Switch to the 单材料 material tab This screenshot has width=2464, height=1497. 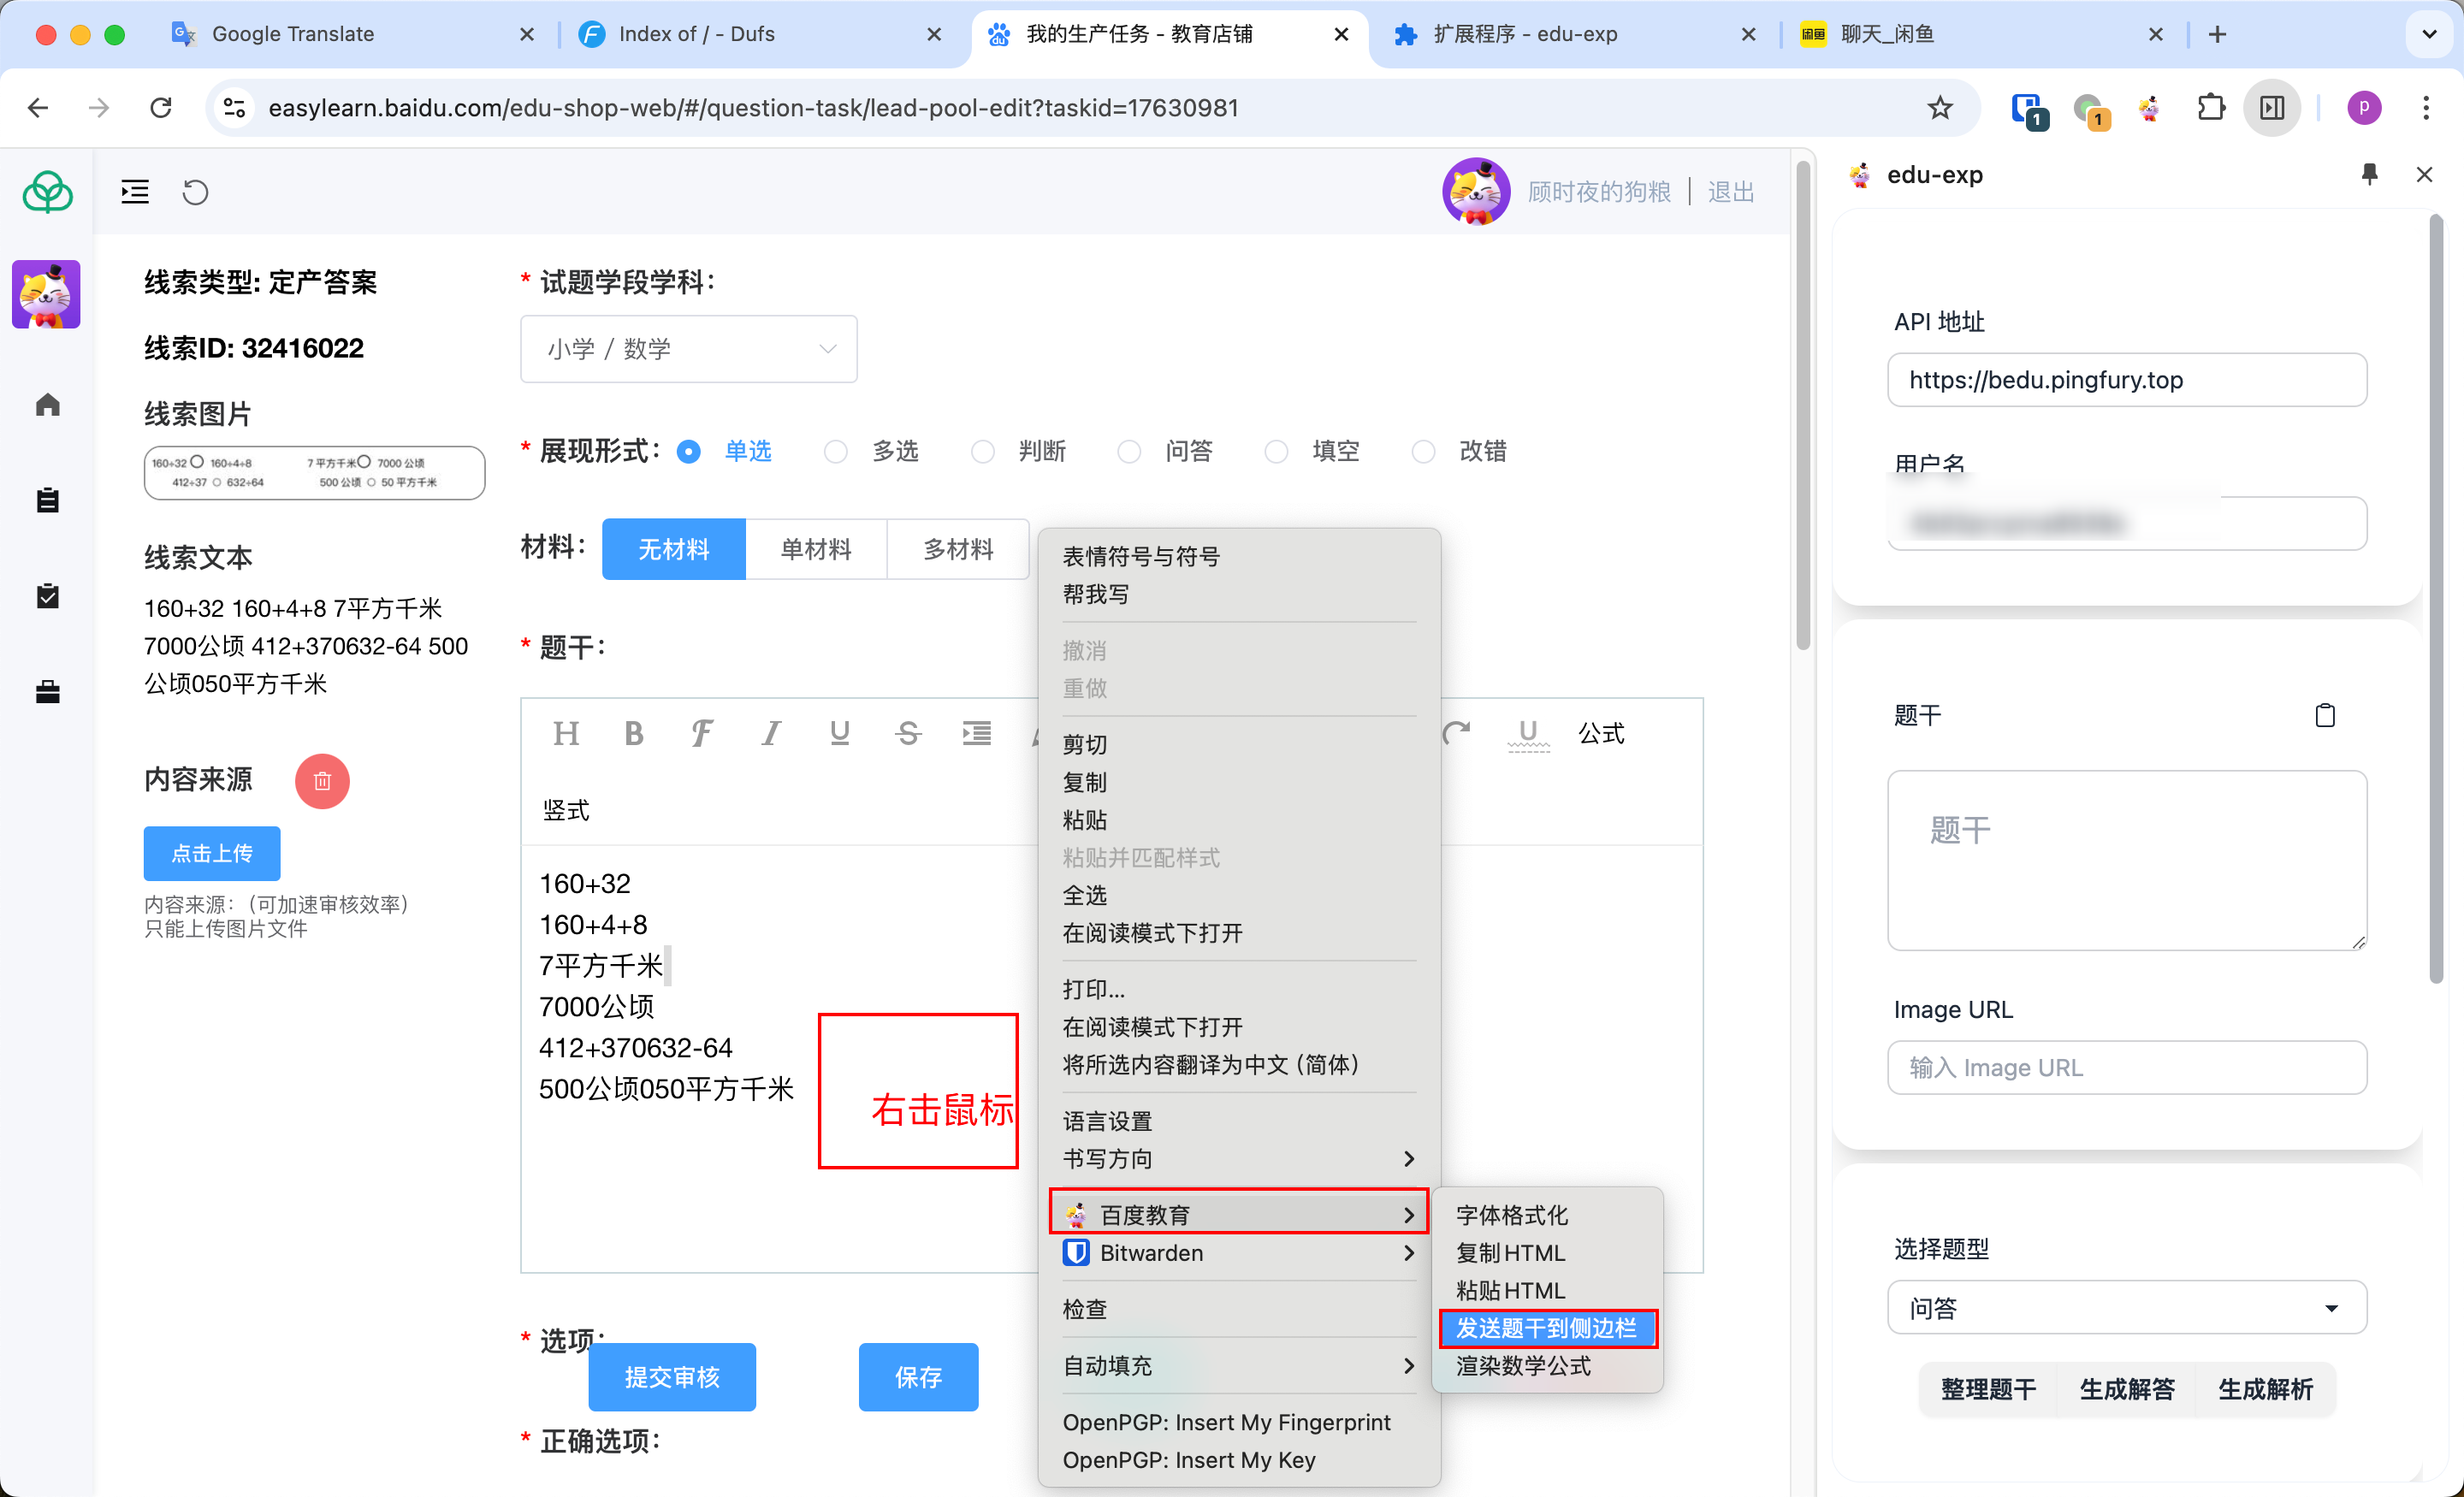pos(816,548)
